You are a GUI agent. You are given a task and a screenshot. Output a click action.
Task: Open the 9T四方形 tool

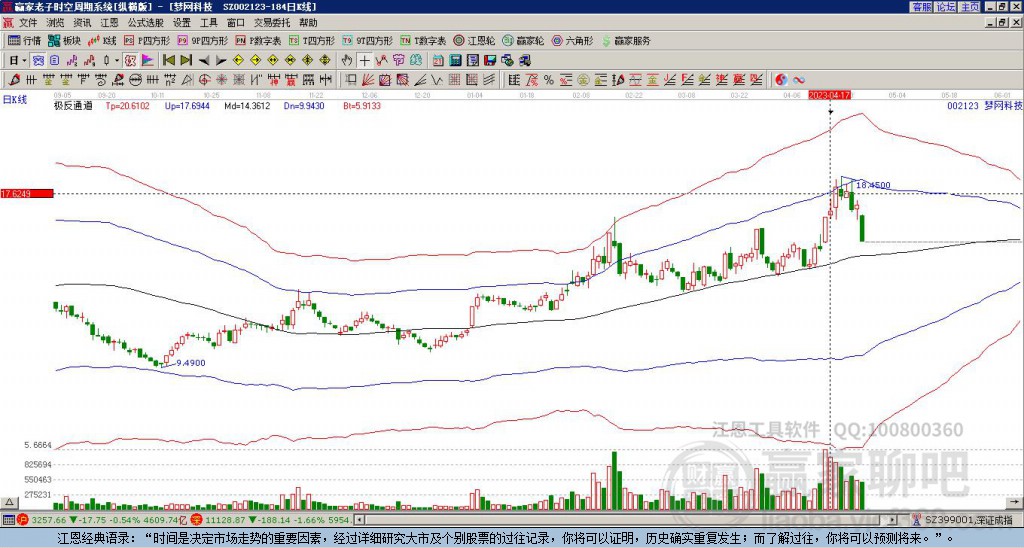point(368,40)
